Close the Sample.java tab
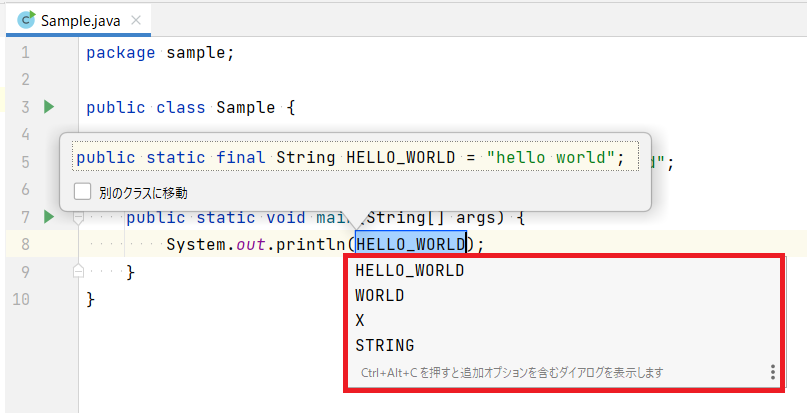The width and height of the screenshot is (807, 413). click(x=136, y=21)
